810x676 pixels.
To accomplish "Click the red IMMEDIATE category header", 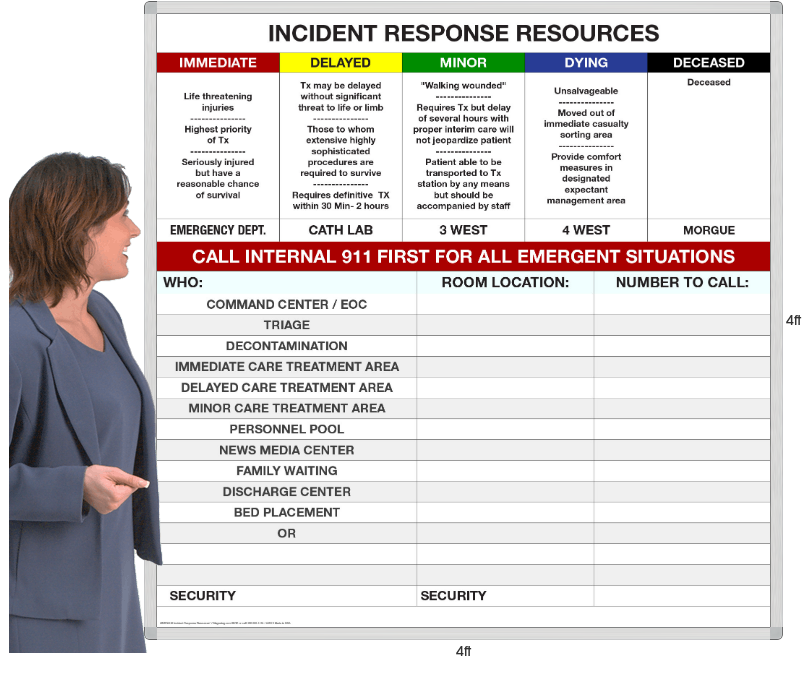I will (217, 62).
